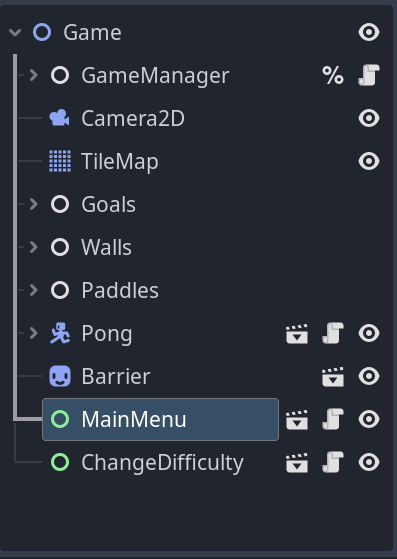This screenshot has width=397, height=559.
Task: Select the ChangeDifficulty node
Action: pos(162,463)
